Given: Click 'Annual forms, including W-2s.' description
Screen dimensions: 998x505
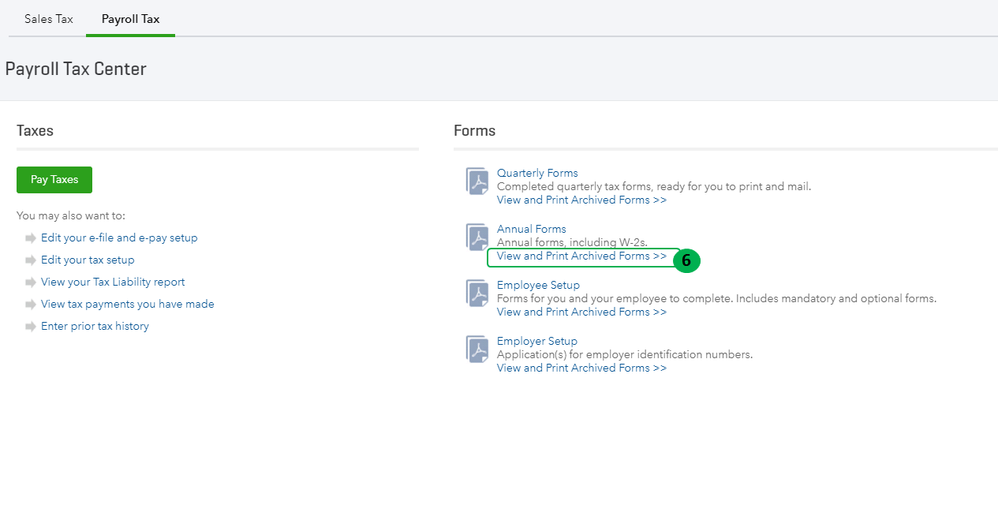Looking at the screenshot, I should 572,243.
